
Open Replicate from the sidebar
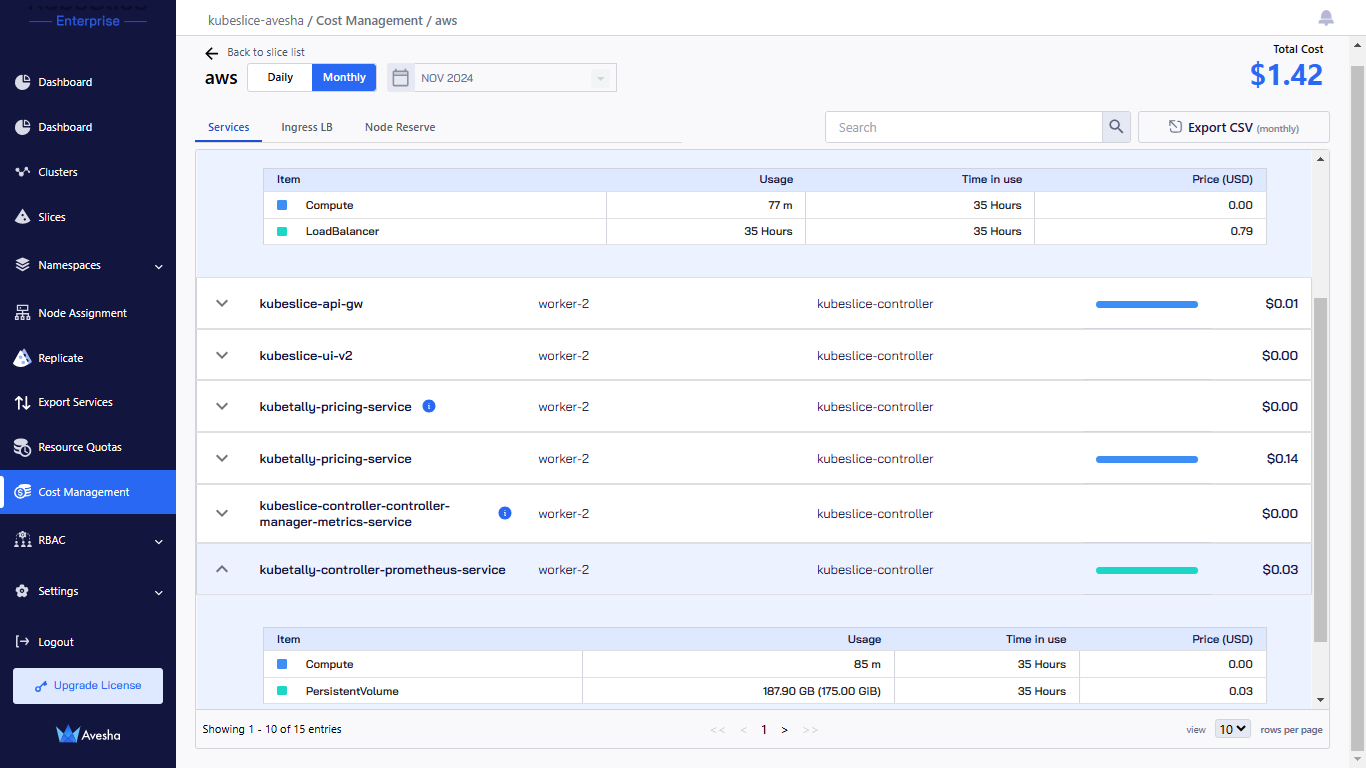[x=60, y=358]
